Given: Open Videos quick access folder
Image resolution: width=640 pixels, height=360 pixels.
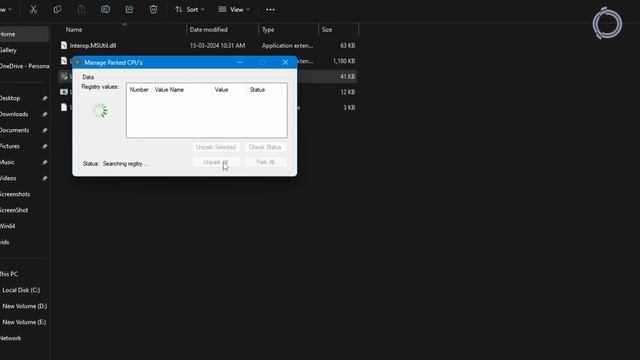Looking at the screenshot, I should click(8, 178).
